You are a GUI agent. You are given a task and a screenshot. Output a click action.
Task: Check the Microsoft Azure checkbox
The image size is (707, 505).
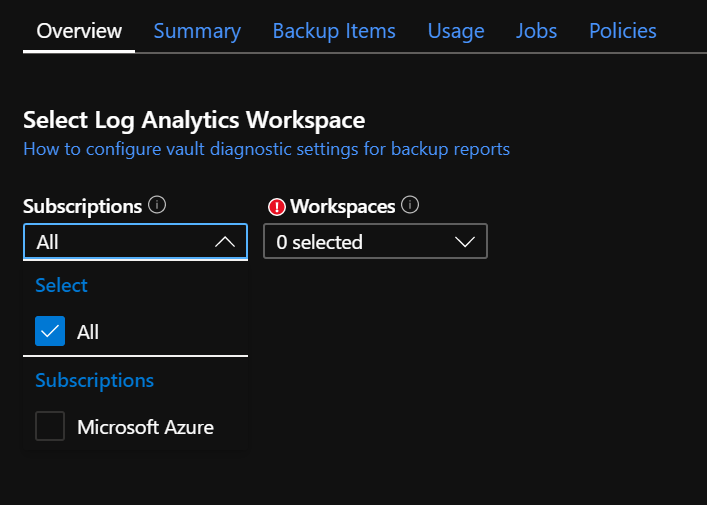50,427
